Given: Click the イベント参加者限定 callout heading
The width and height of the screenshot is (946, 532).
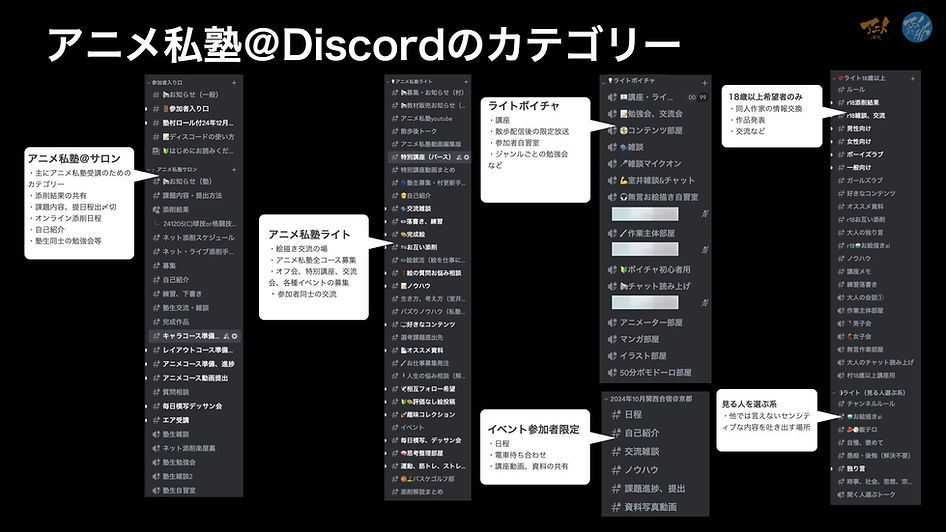Looking at the screenshot, I should (x=533, y=429).
